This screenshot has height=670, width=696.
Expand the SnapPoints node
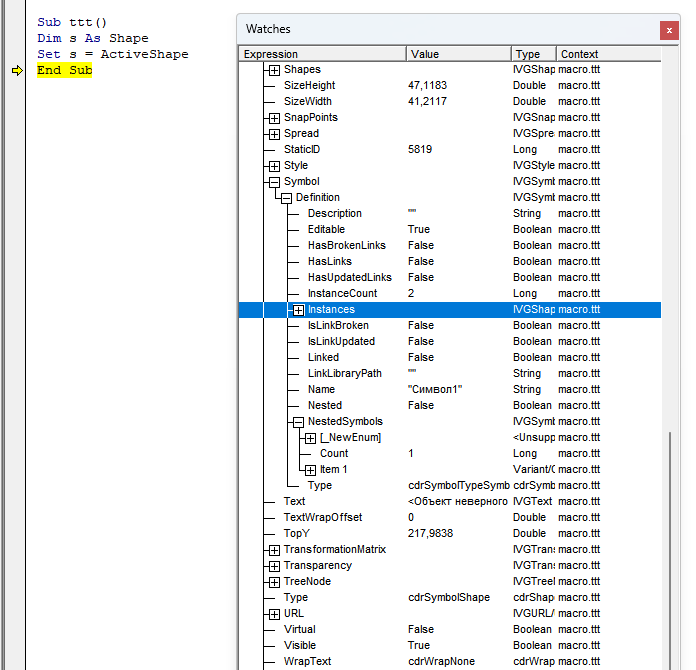point(274,118)
